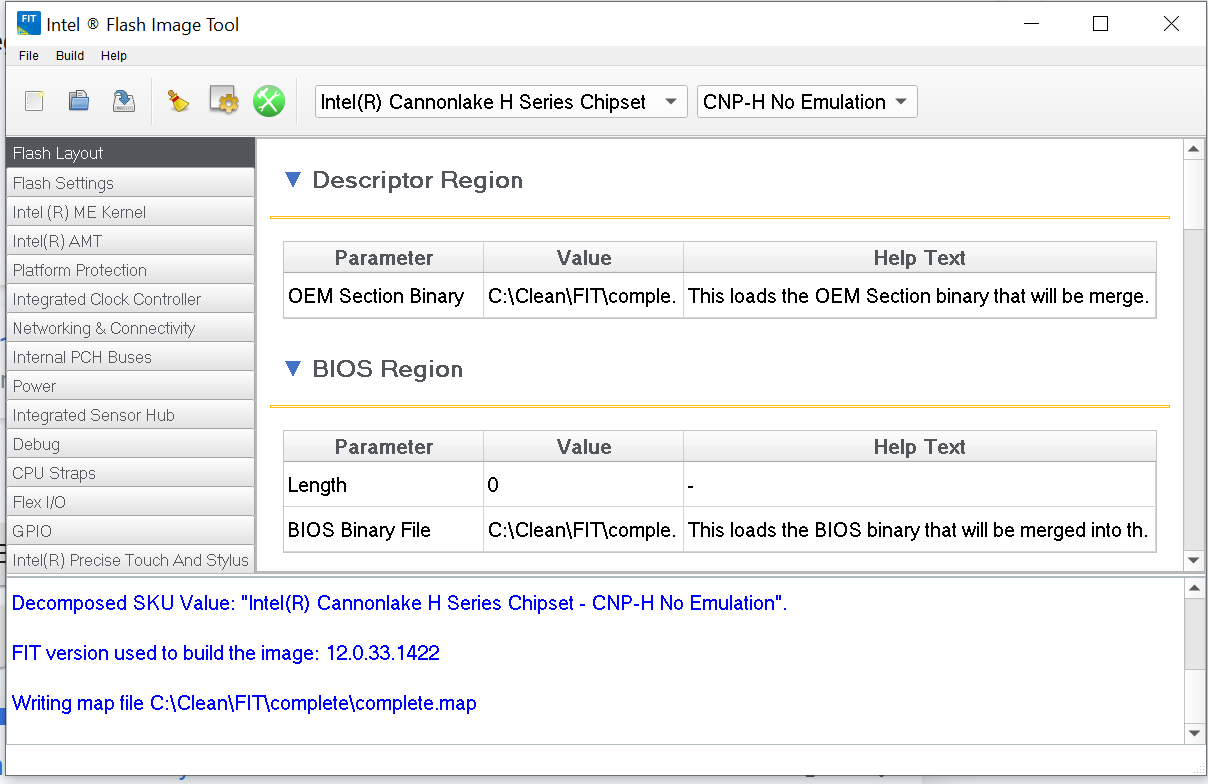Open the File menu
This screenshot has height=784, width=1208.
click(29, 56)
